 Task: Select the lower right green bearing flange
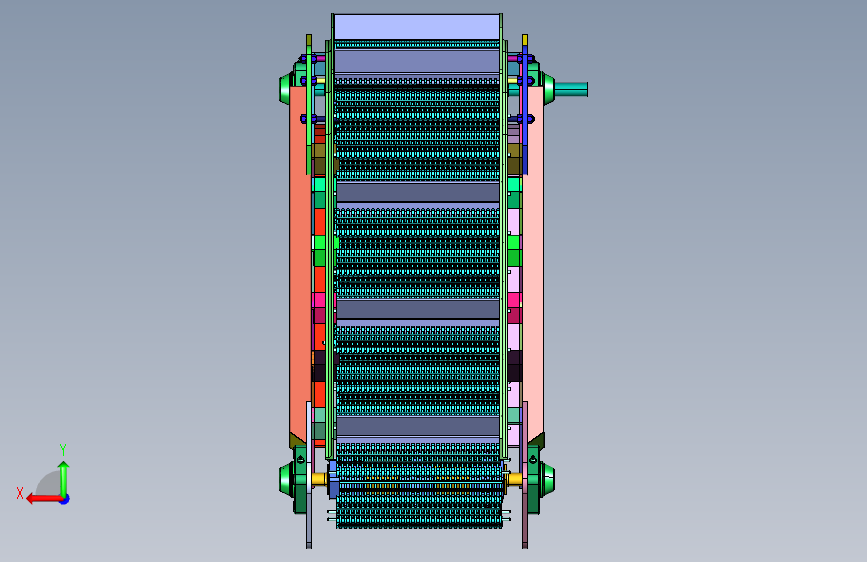tap(547, 479)
